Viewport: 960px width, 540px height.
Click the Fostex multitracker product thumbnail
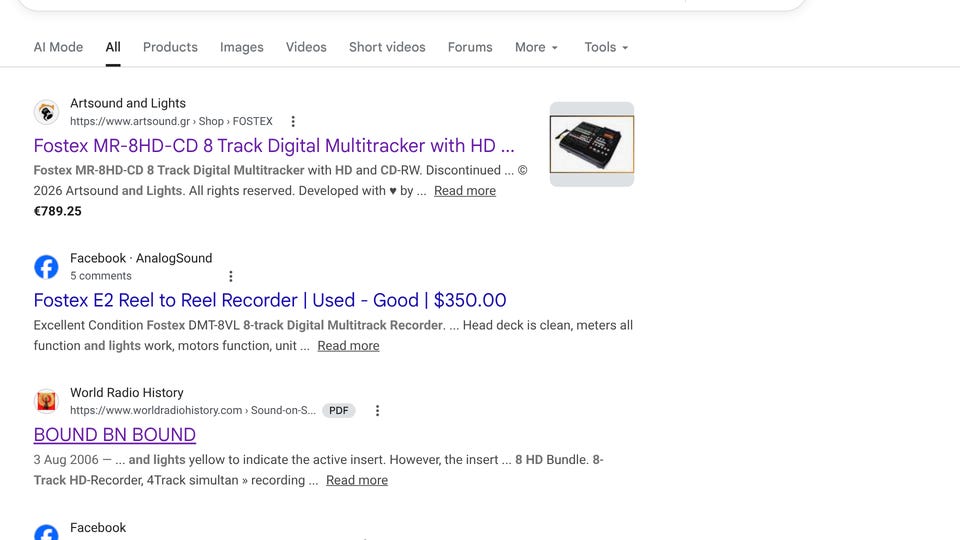pos(592,144)
